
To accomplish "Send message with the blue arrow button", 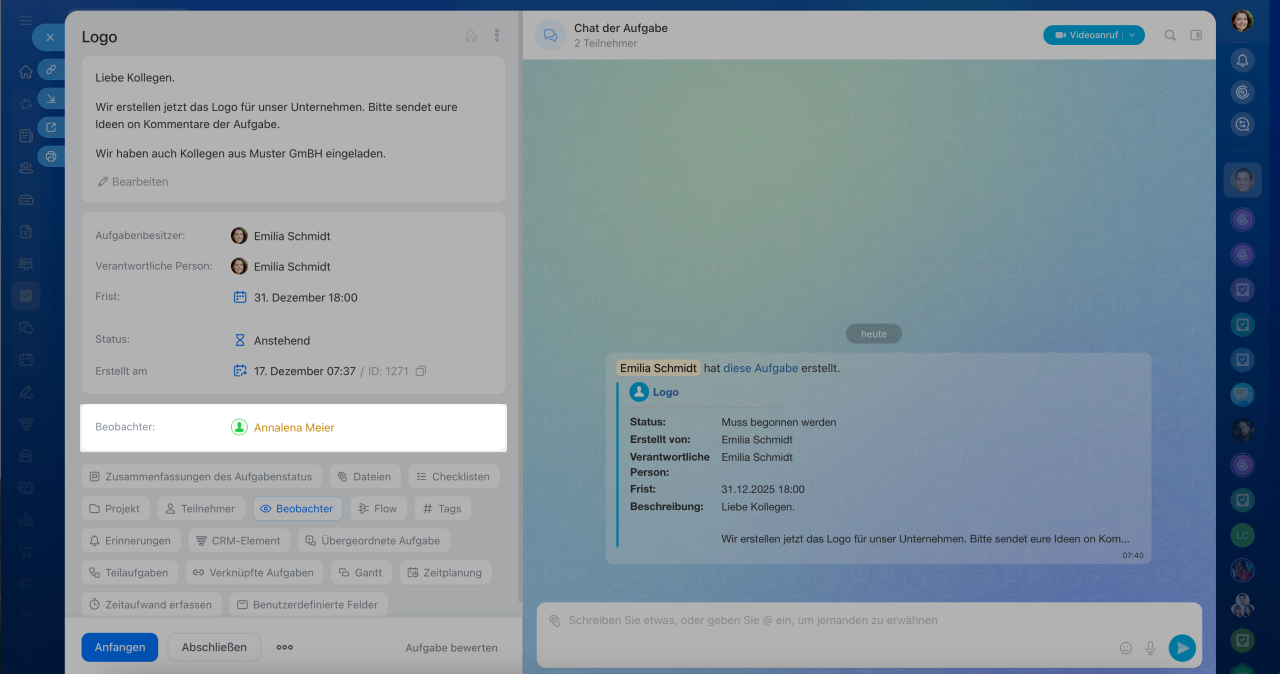I will [x=1182, y=648].
